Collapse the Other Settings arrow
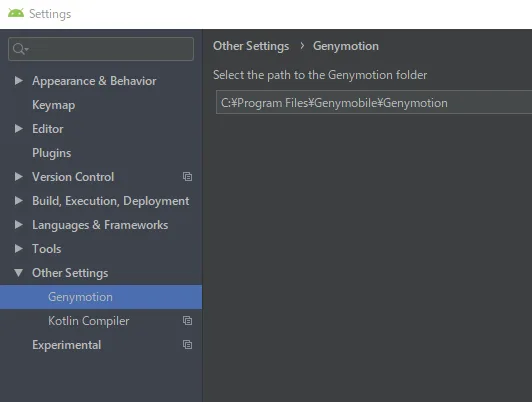The image size is (532, 402). [x=19, y=273]
